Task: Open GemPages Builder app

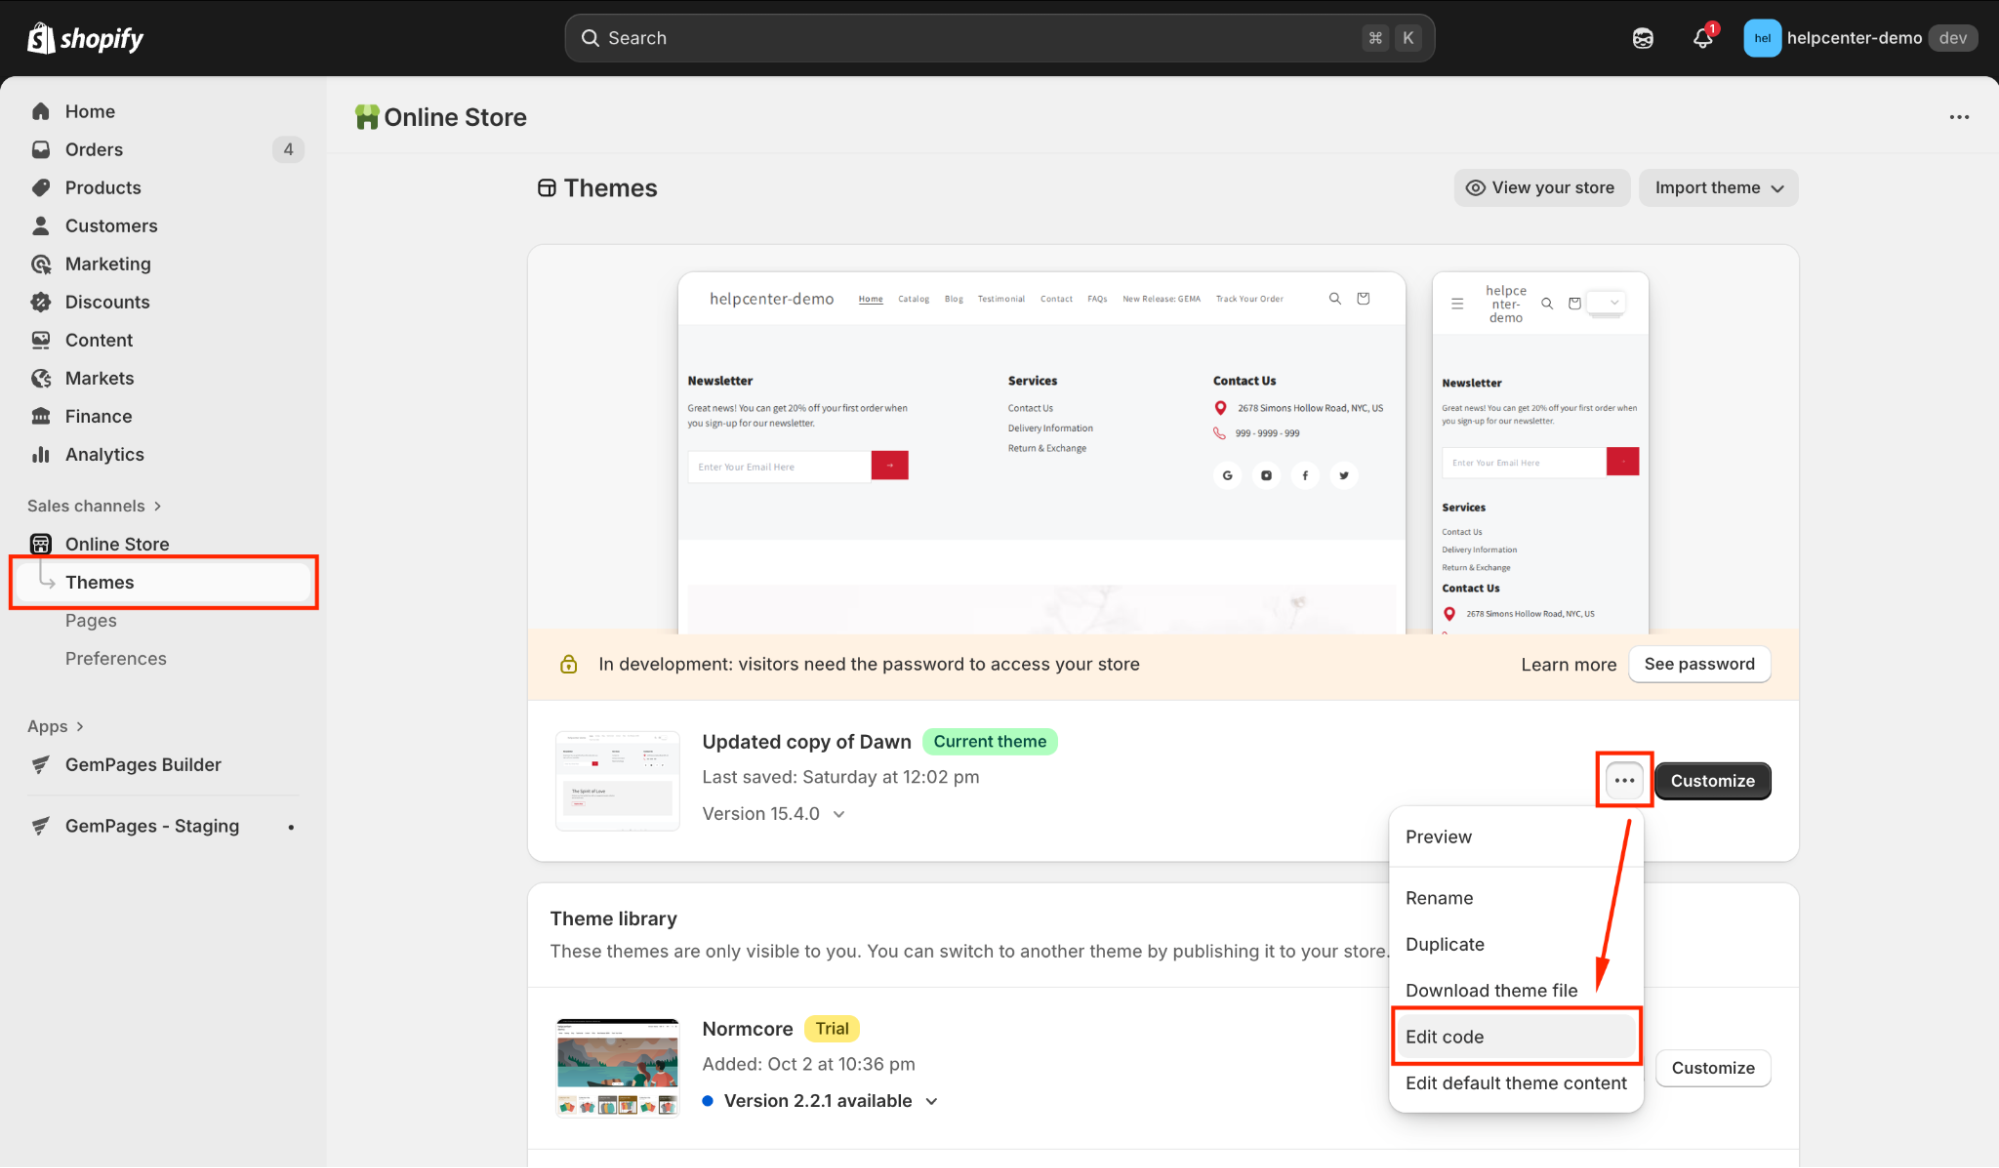Action: click(143, 764)
